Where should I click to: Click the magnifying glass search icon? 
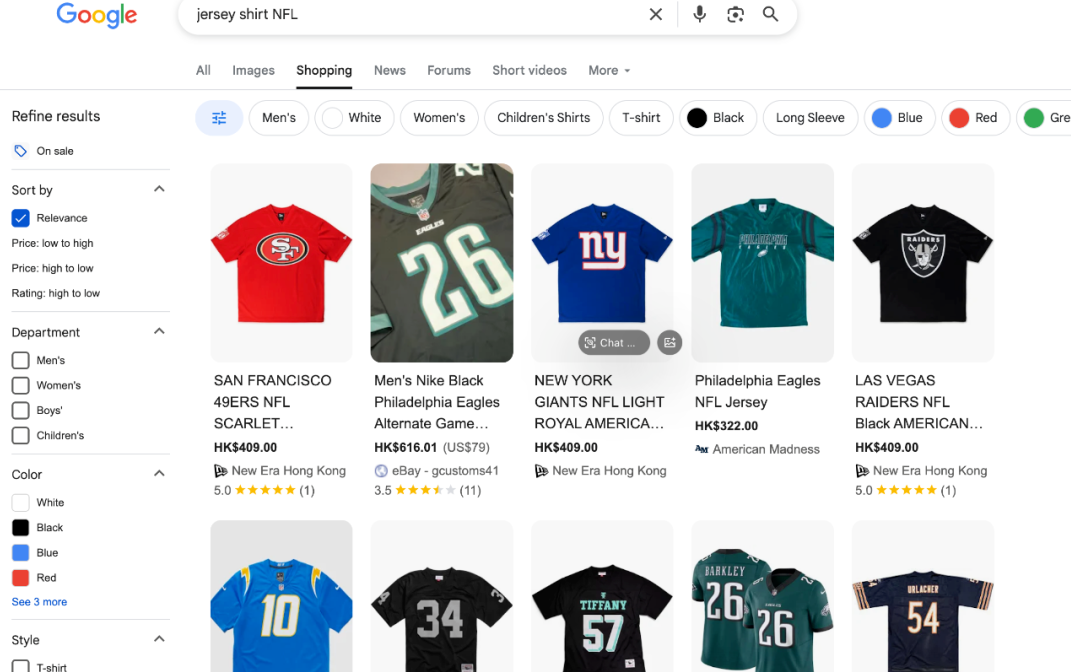click(770, 14)
